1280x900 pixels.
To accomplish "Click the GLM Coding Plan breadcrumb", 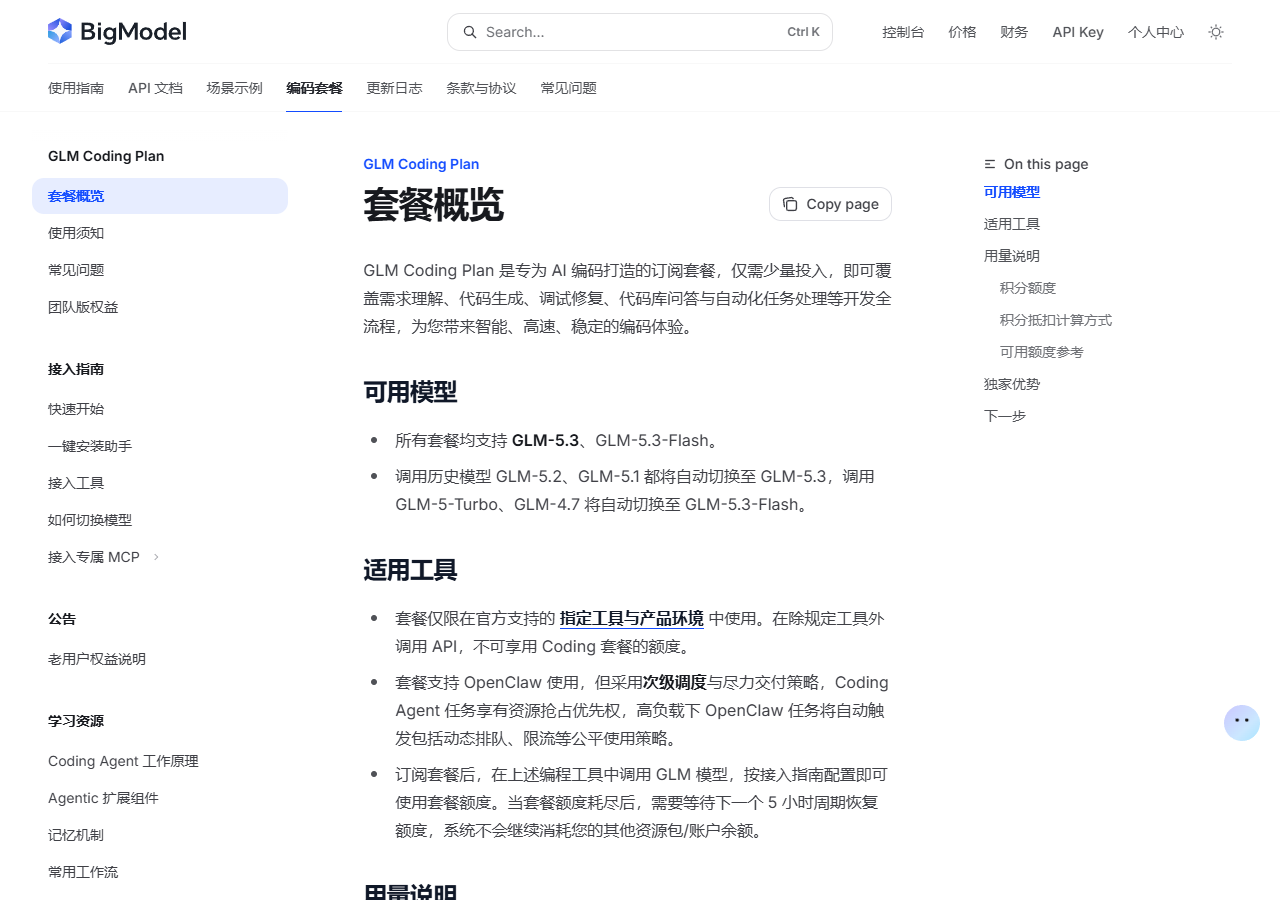I will [421, 164].
